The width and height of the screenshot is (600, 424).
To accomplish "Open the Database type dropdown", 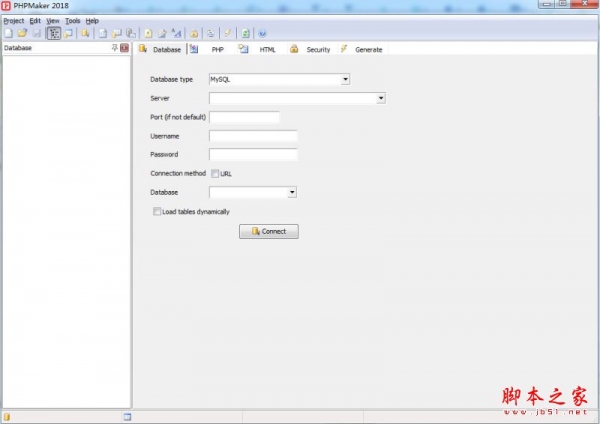I will coord(345,79).
